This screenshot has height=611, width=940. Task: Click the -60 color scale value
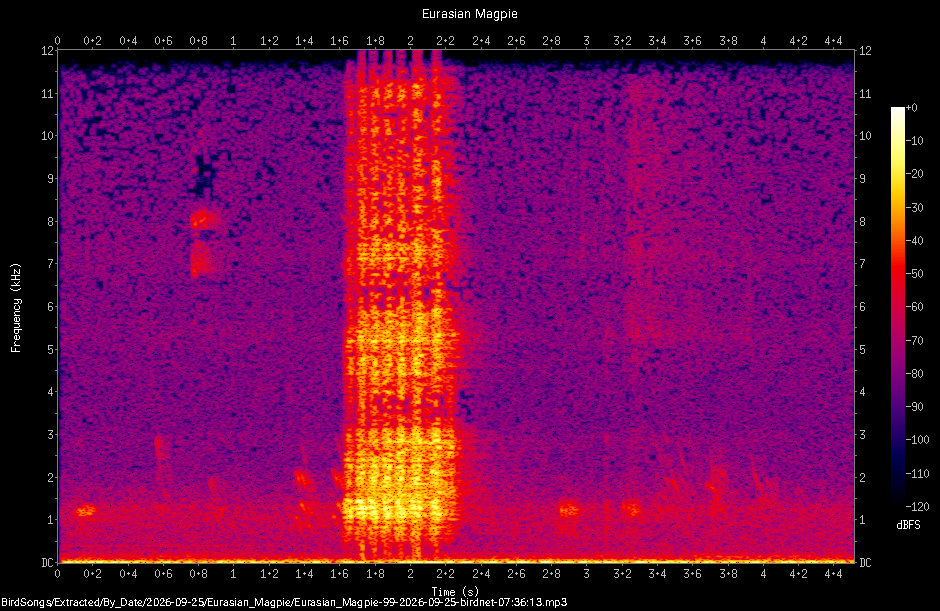tap(914, 307)
